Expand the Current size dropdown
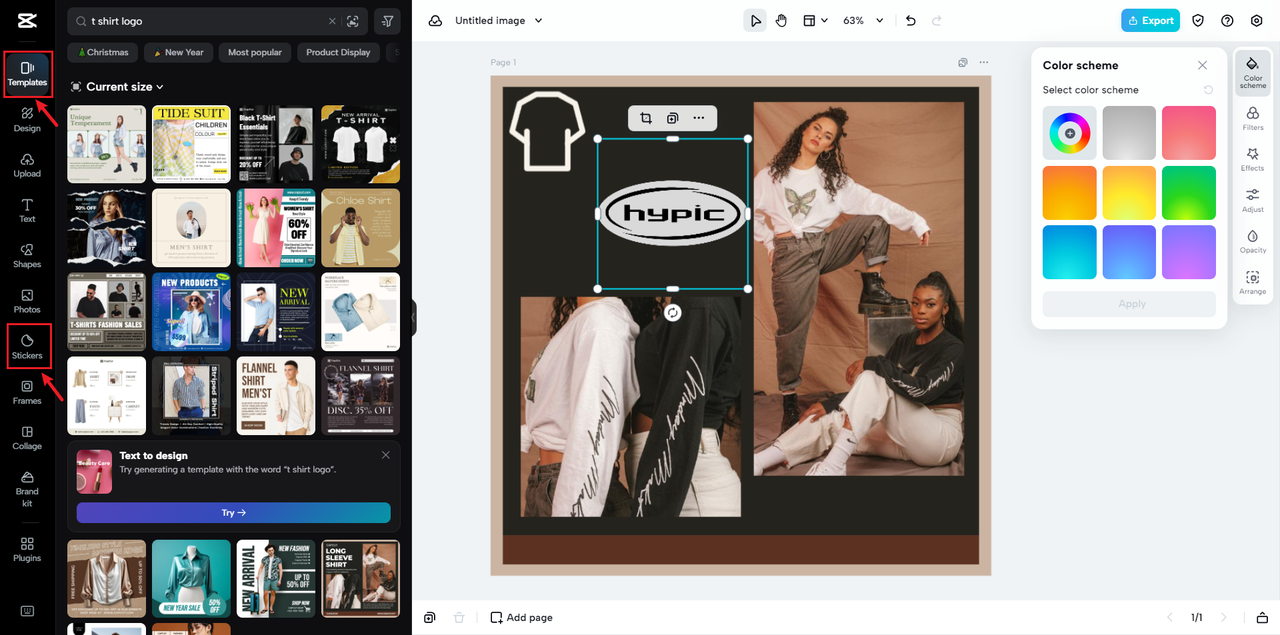The image size is (1280, 635). click(x=117, y=87)
